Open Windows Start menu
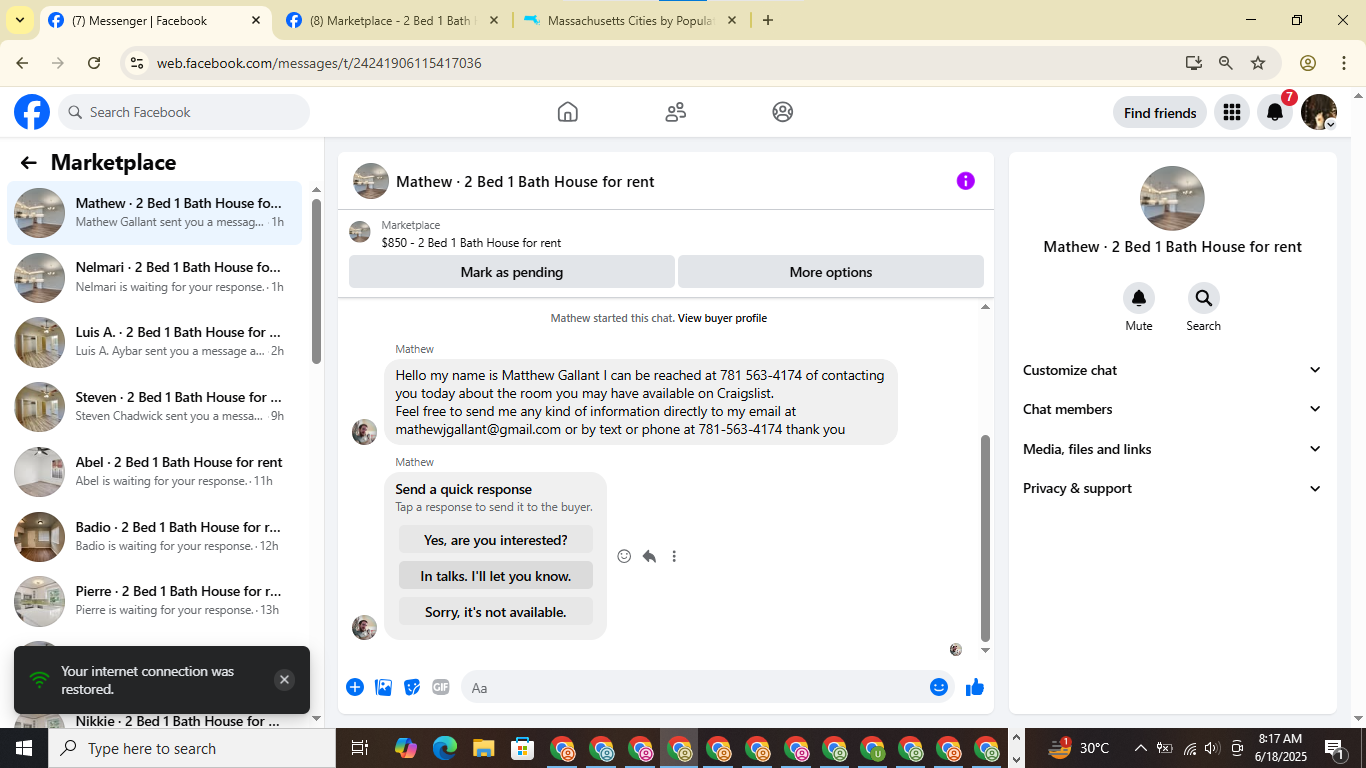This screenshot has height=768, width=1366. 24,748
